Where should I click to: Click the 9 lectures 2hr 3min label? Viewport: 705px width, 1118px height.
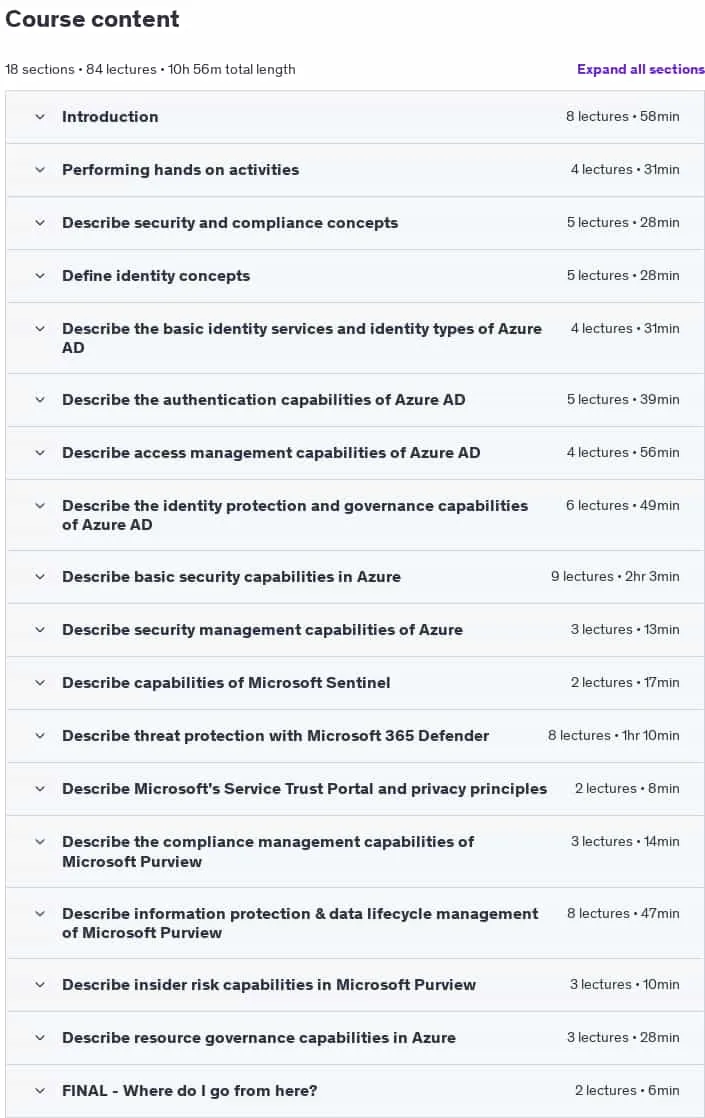coord(614,576)
